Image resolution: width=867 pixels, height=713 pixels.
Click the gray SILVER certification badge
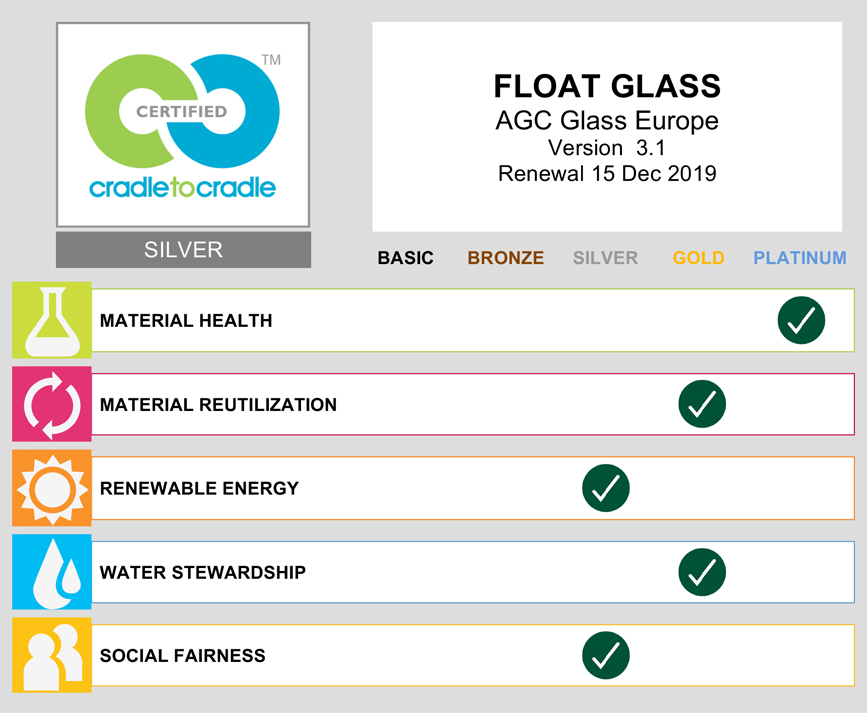coord(183,250)
